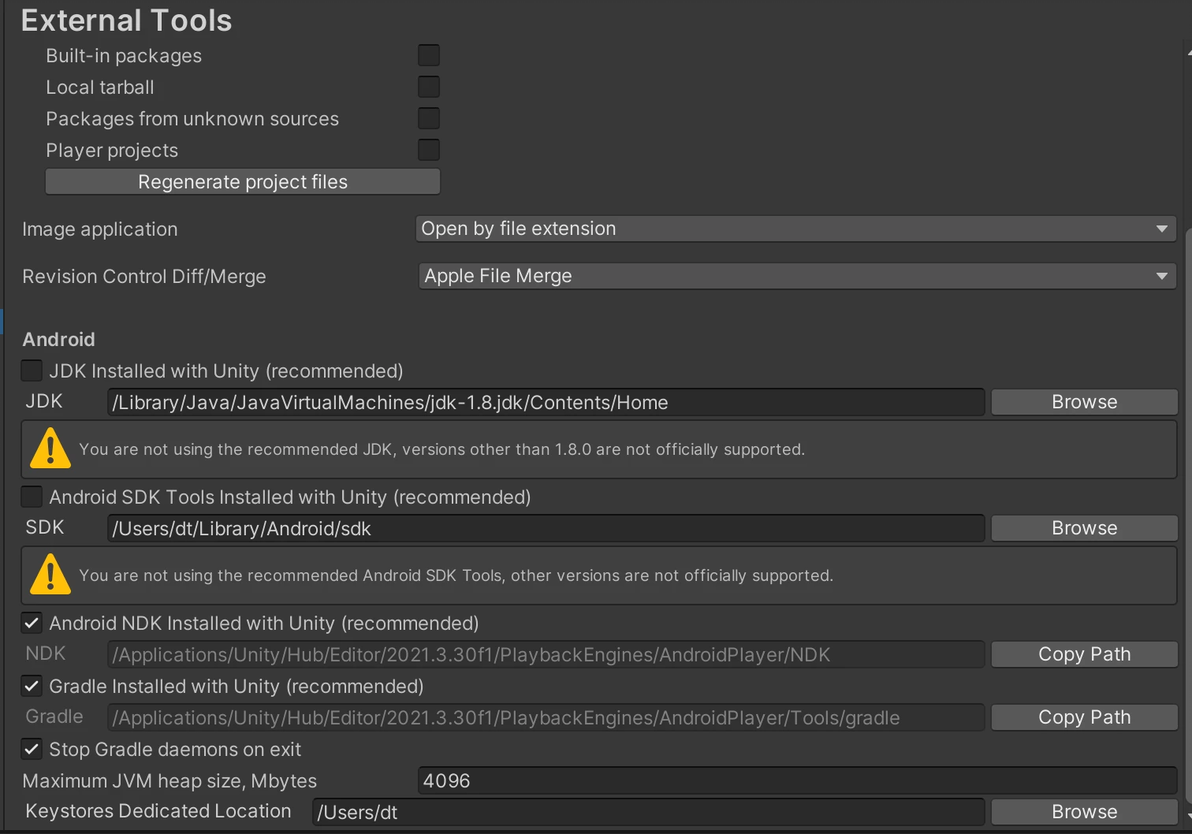Click the JDK warning triangle icon

pyautogui.click(x=50, y=449)
